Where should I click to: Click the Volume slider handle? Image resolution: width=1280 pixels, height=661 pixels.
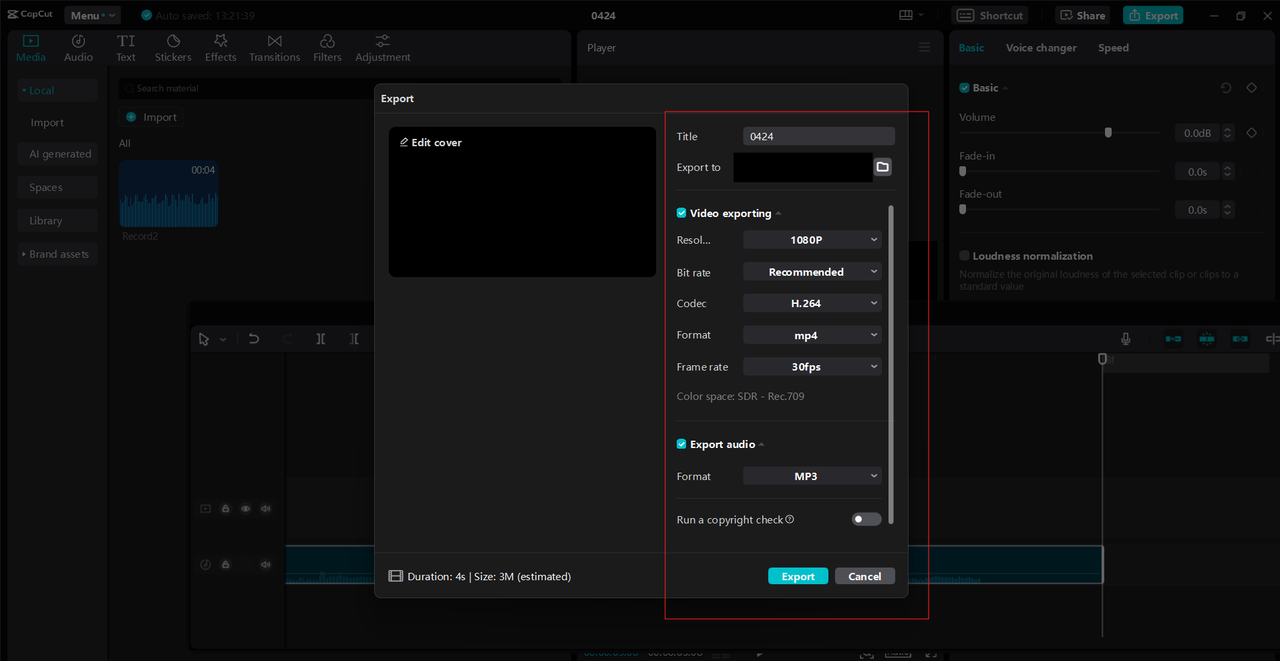[1108, 132]
